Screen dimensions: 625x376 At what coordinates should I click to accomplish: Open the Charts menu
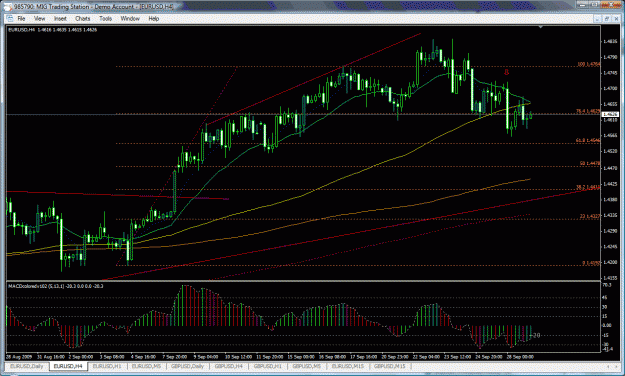83,19
